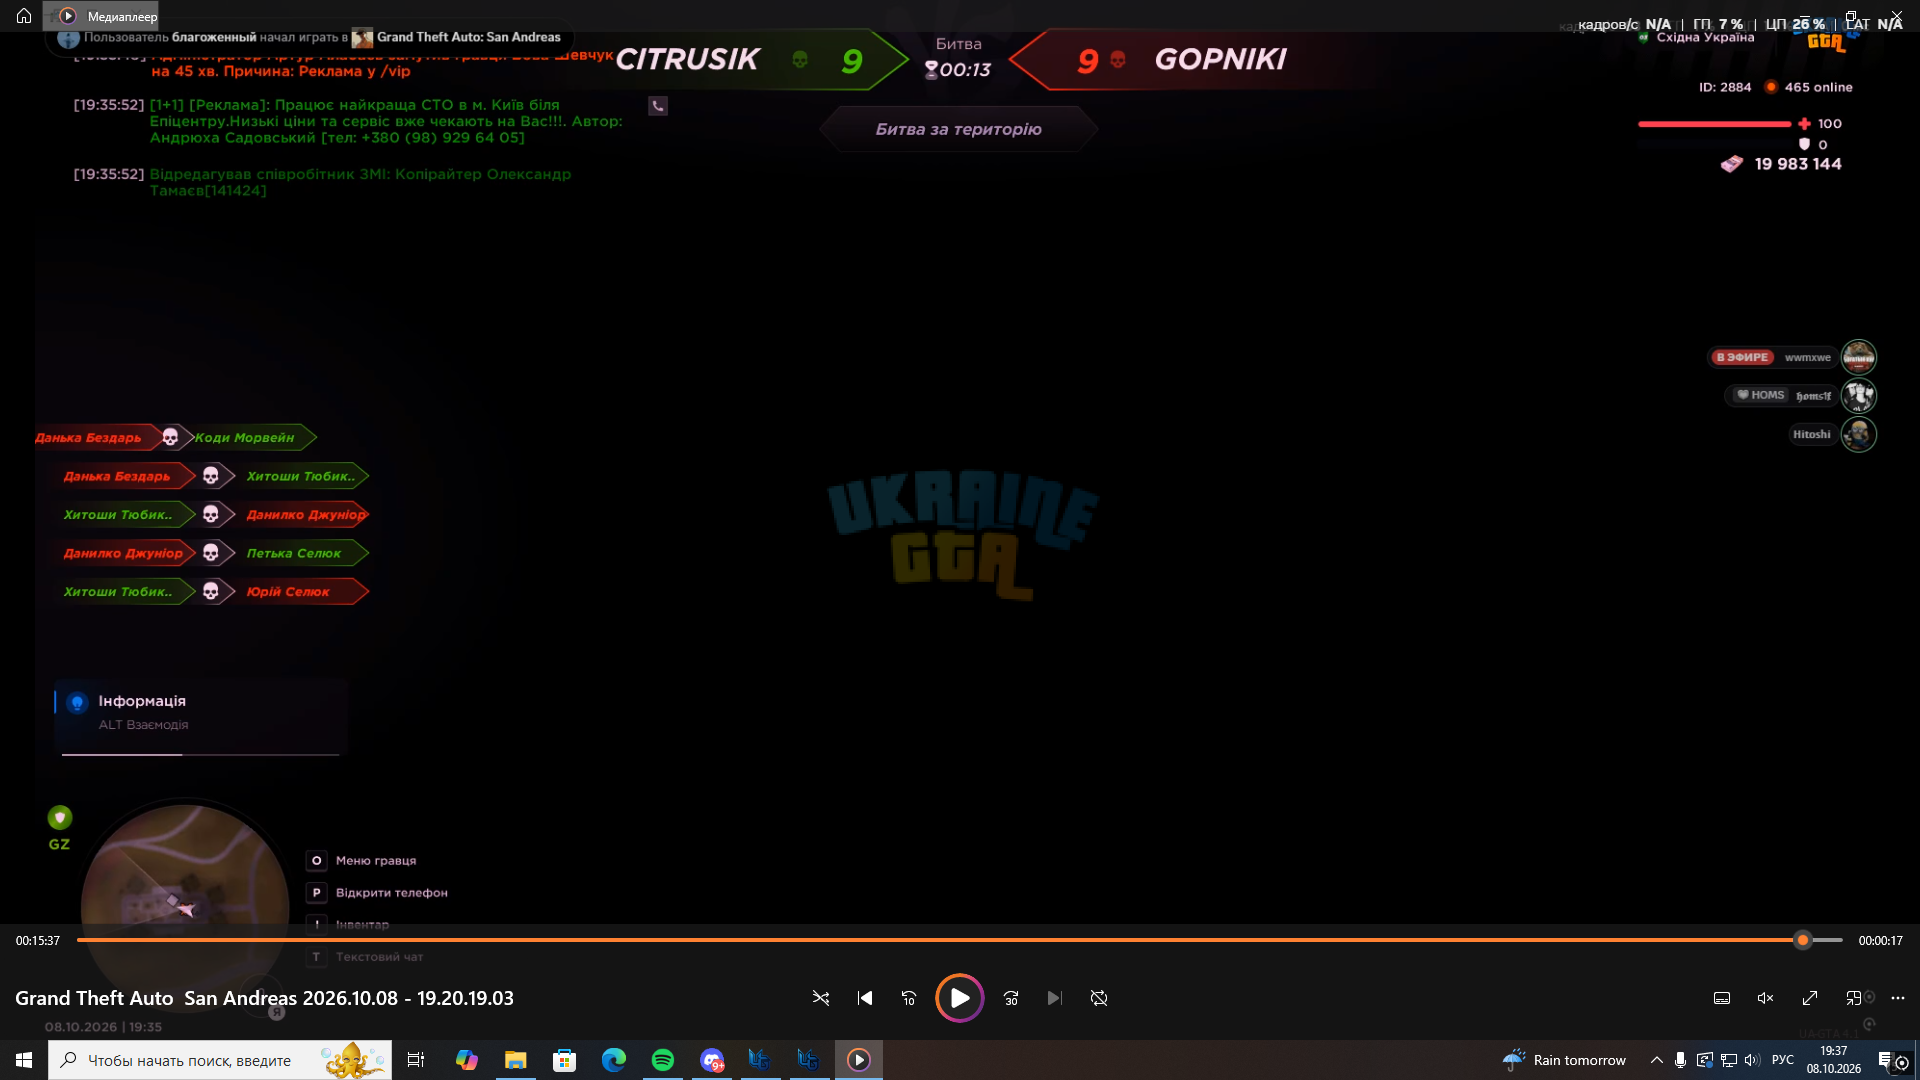Click the video title Grand Theft Auto San Andreas
Image resolution: width=1920 pixels, height=1080 pixels.
click(x=264, y=998)
